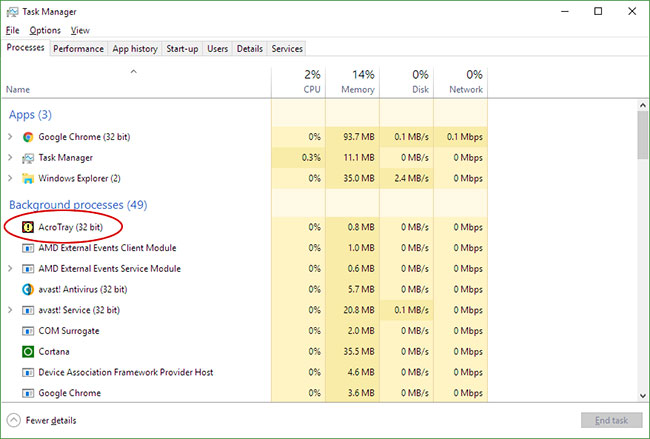This screenshot has width=650, height=439.
Task: Click the scrollbar up arrow
Action: pyautogui.click(x=643, y=105)
